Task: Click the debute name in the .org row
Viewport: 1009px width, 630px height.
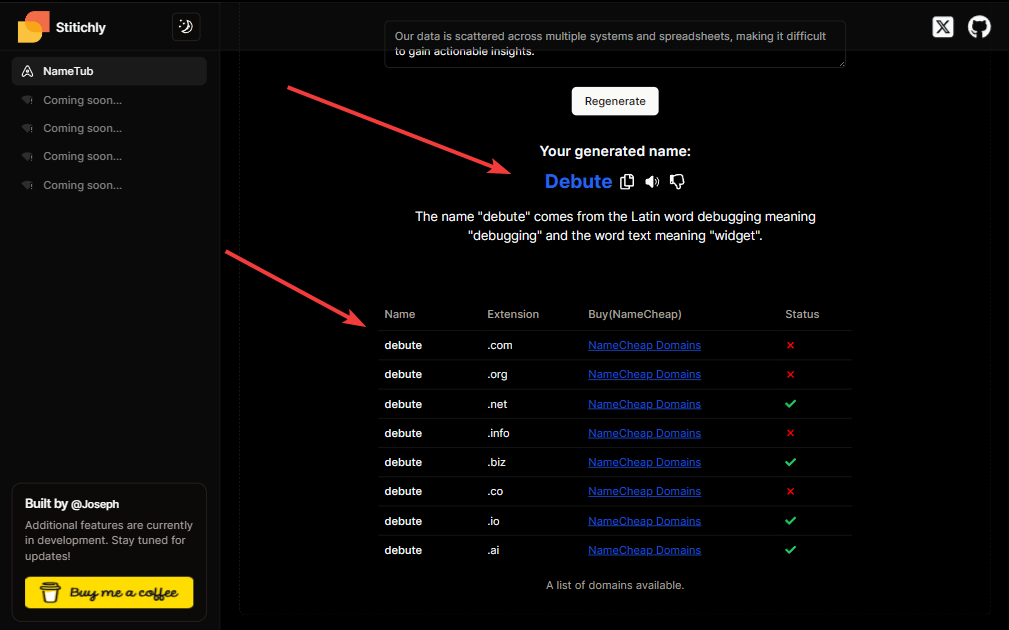Action: click(403, 375)
